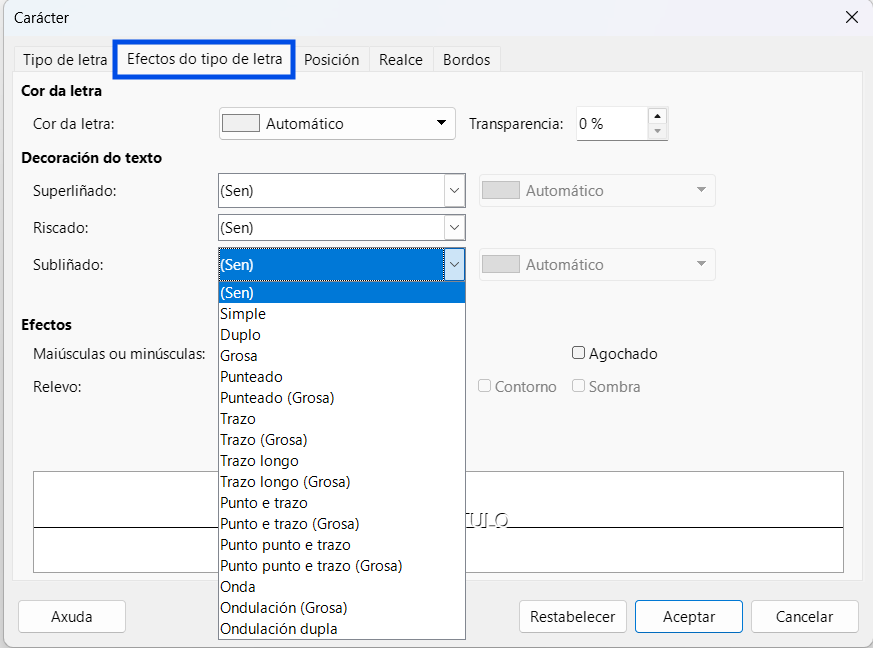Screen dimensions: 873x648
Task: Enable the Agochado checkbox
Action: click(578, 353)
